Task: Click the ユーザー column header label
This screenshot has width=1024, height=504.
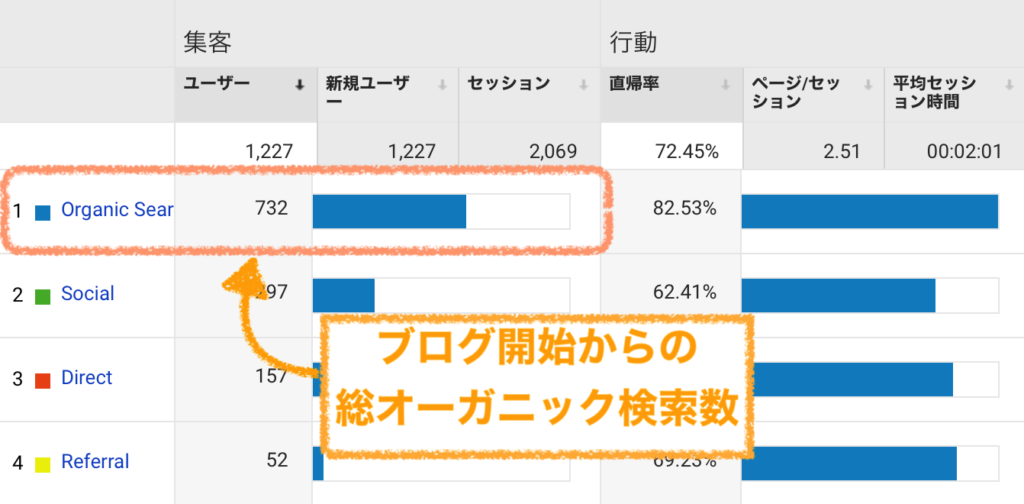Action: pos(217,84)
